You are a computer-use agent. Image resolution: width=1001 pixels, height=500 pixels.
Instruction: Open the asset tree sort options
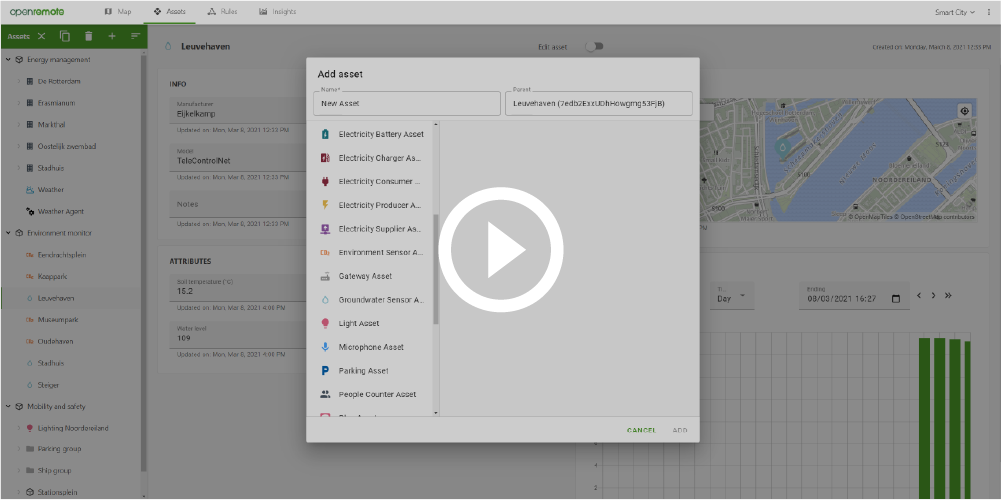pyautogui.click(x=136, y=36)
